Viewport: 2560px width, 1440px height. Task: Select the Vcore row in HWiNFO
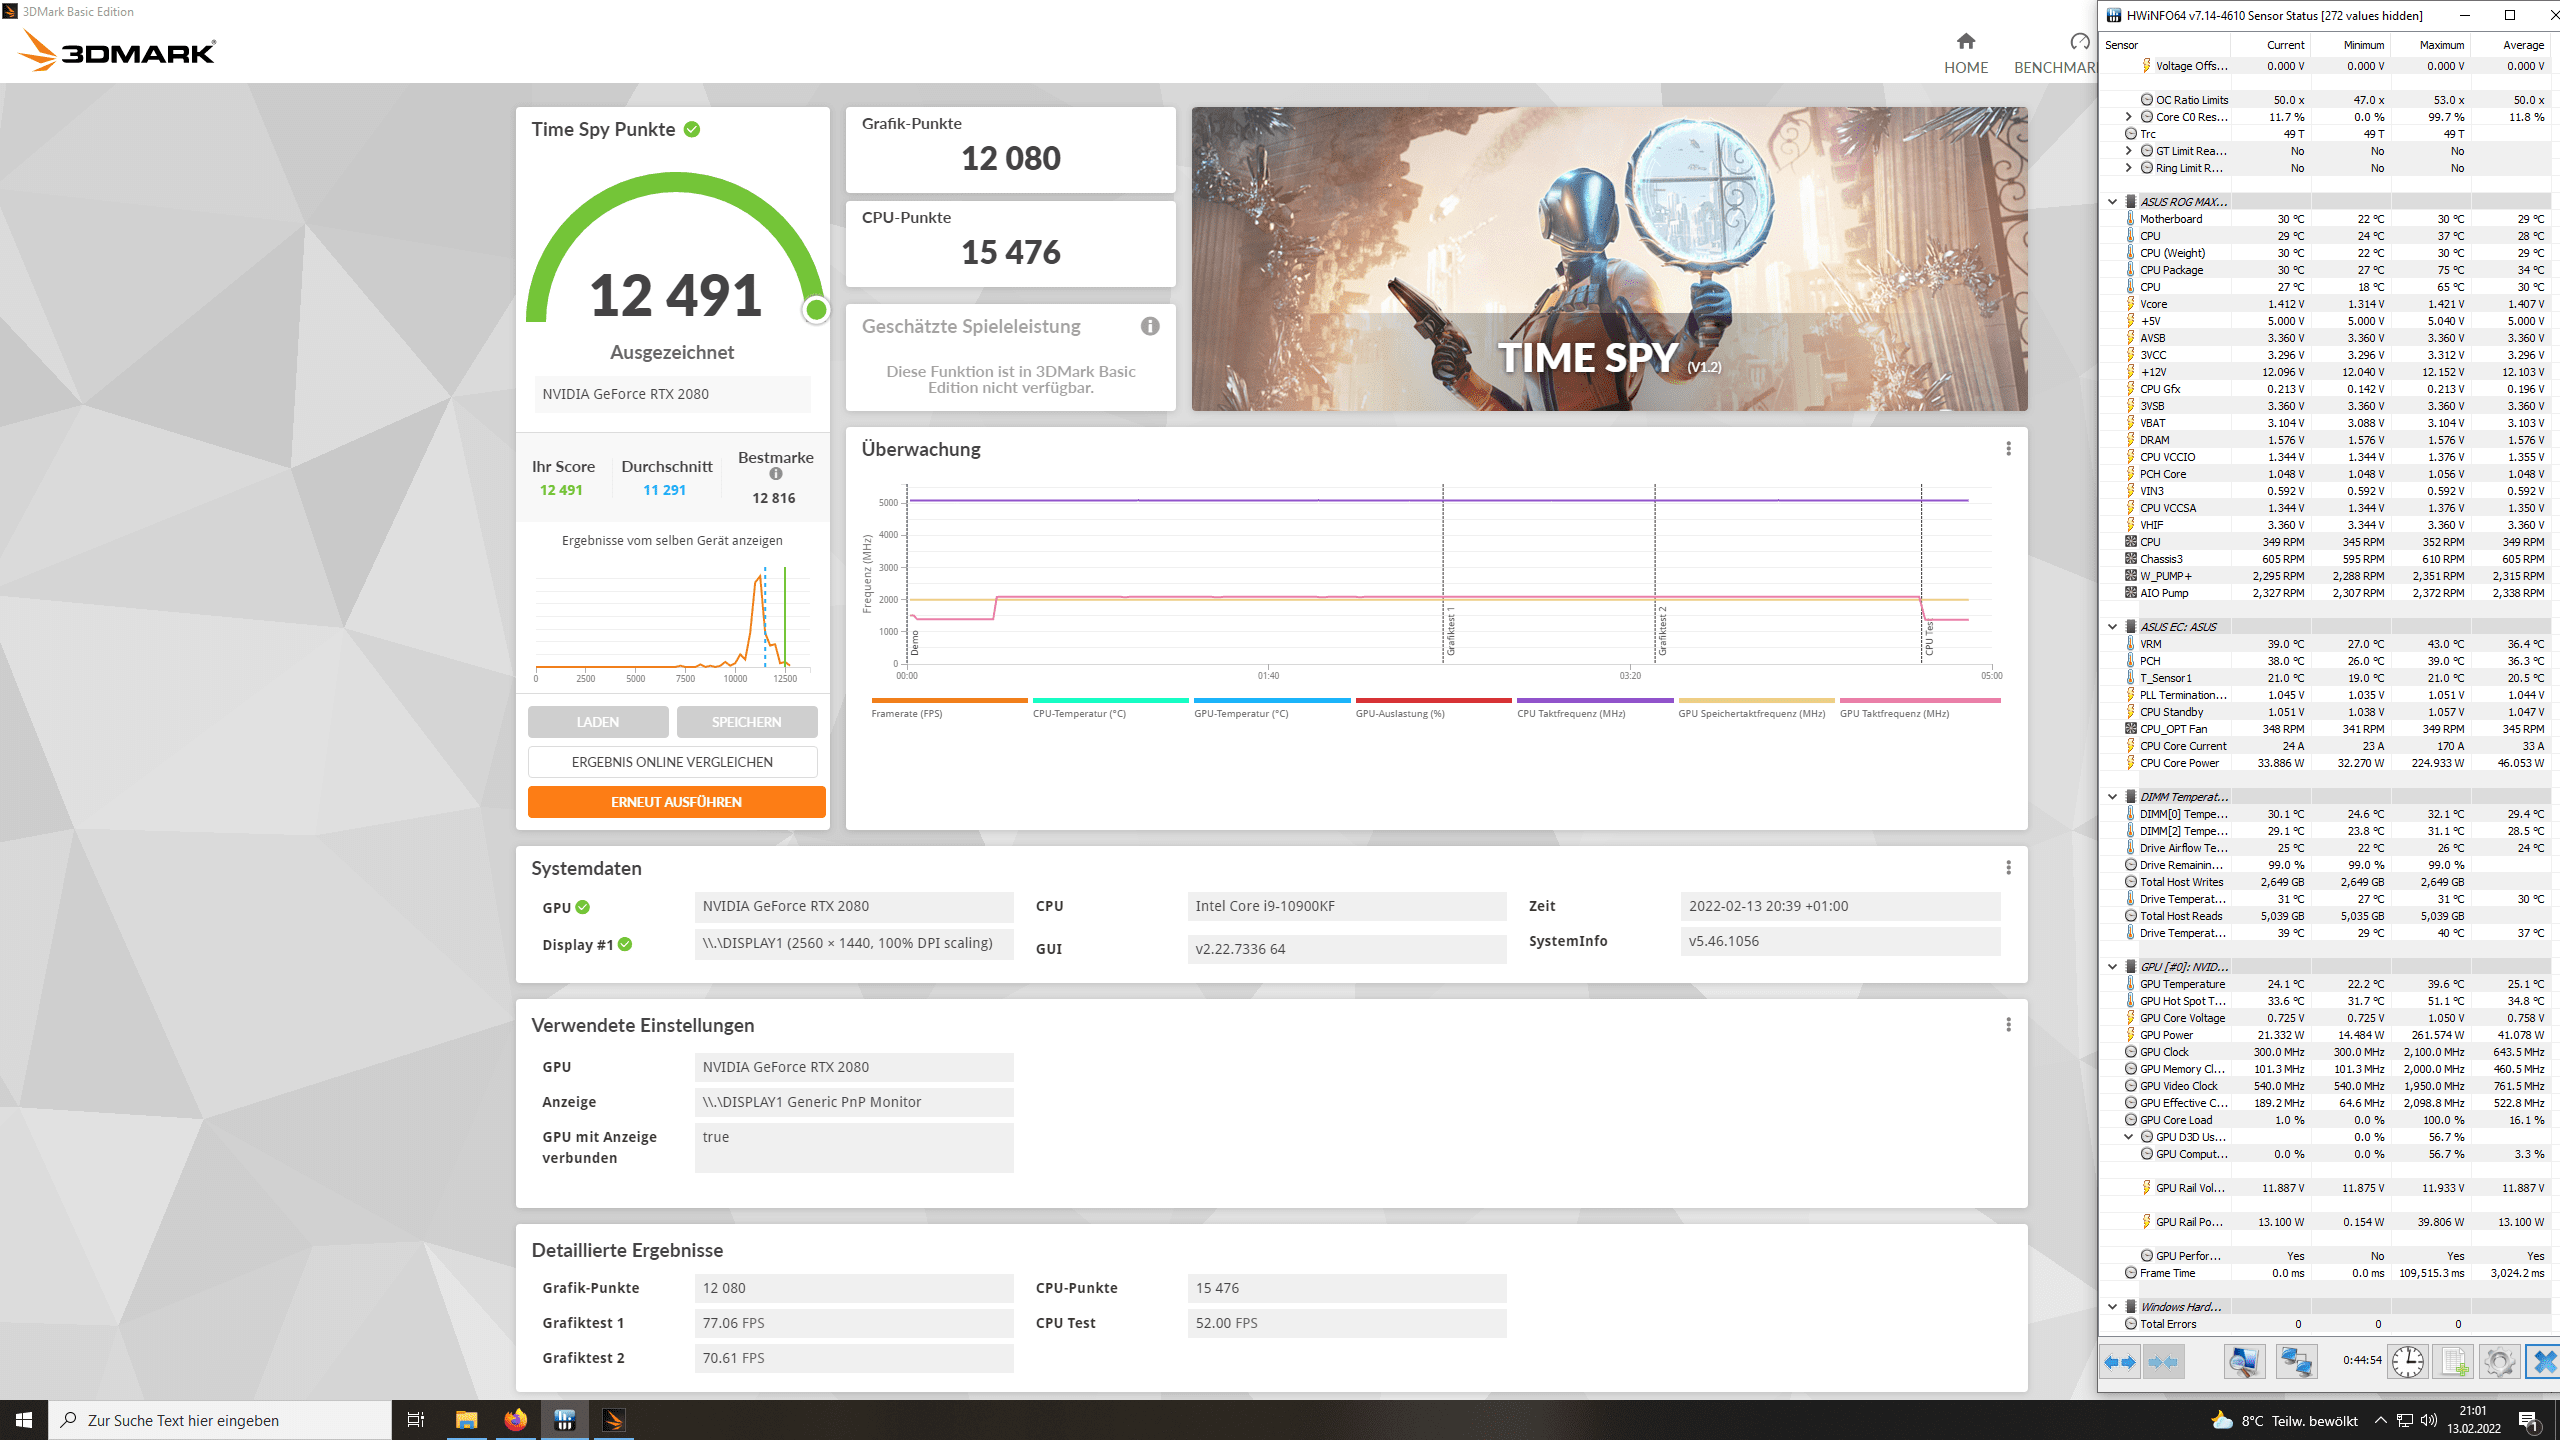tap(2325, 304)
